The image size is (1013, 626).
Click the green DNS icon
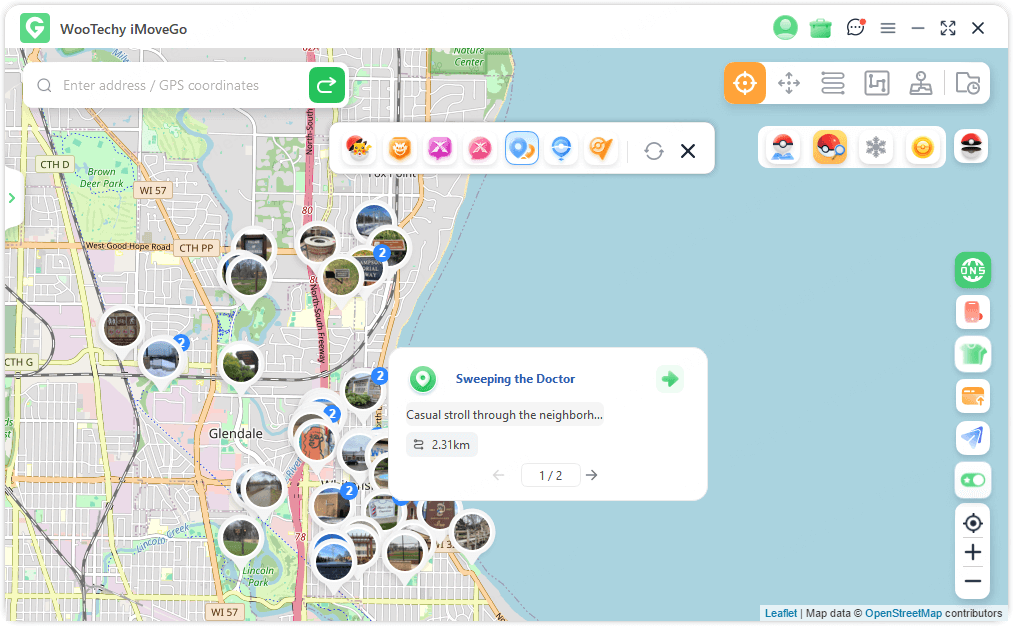(972, 269)
